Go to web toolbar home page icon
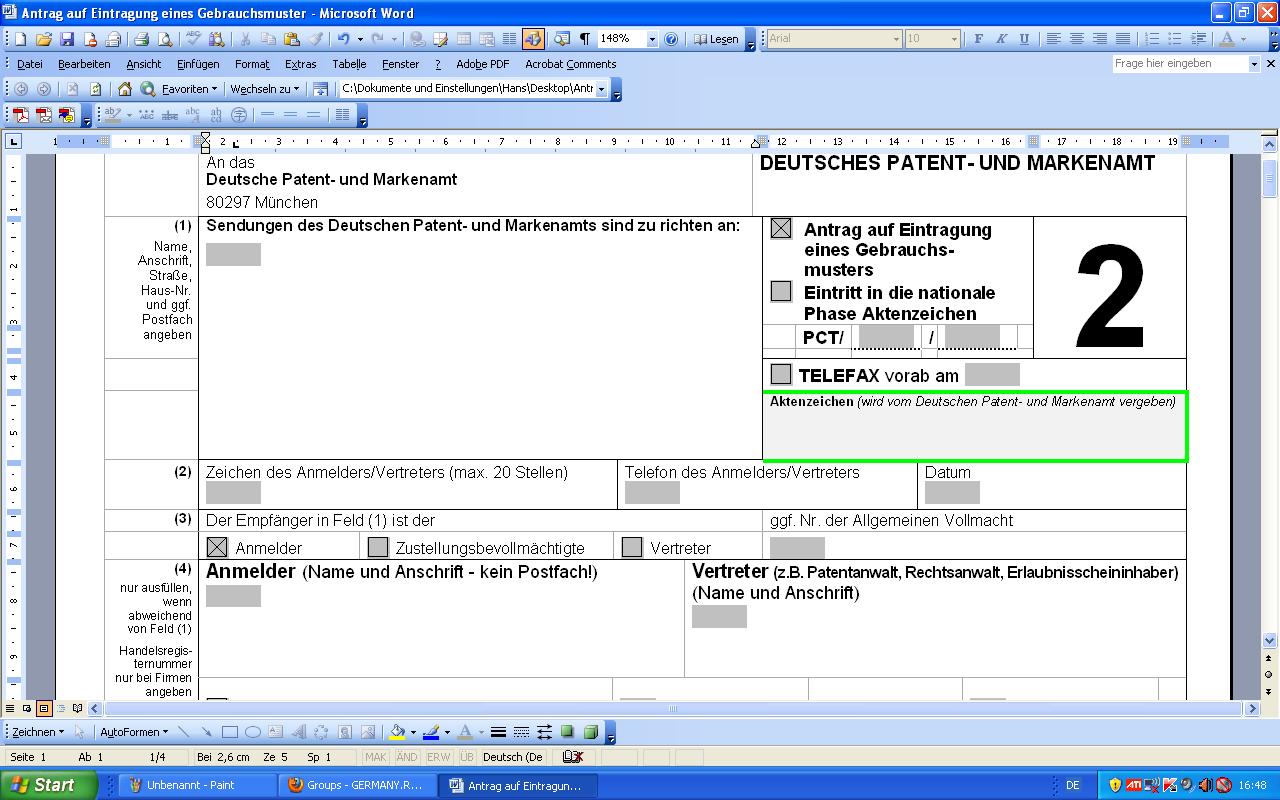 point(125,89)
